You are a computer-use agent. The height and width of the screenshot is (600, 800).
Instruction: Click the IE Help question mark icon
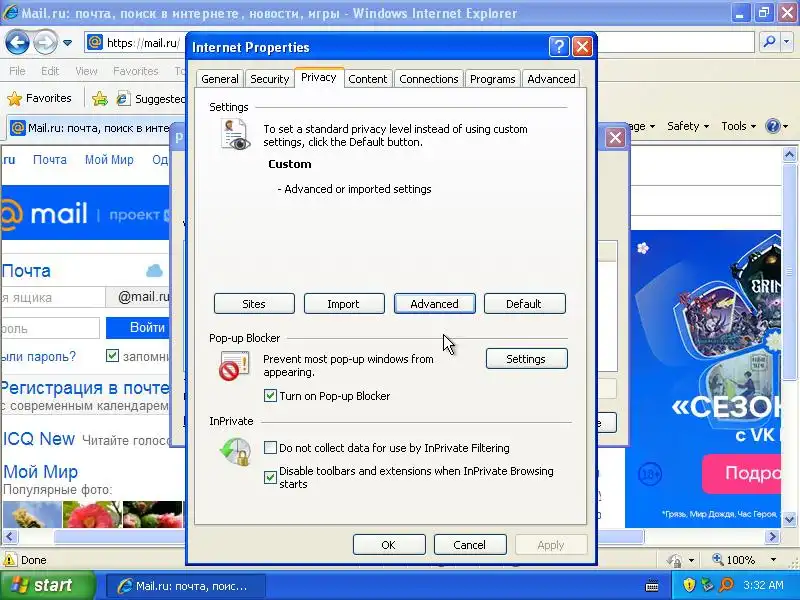773,126
